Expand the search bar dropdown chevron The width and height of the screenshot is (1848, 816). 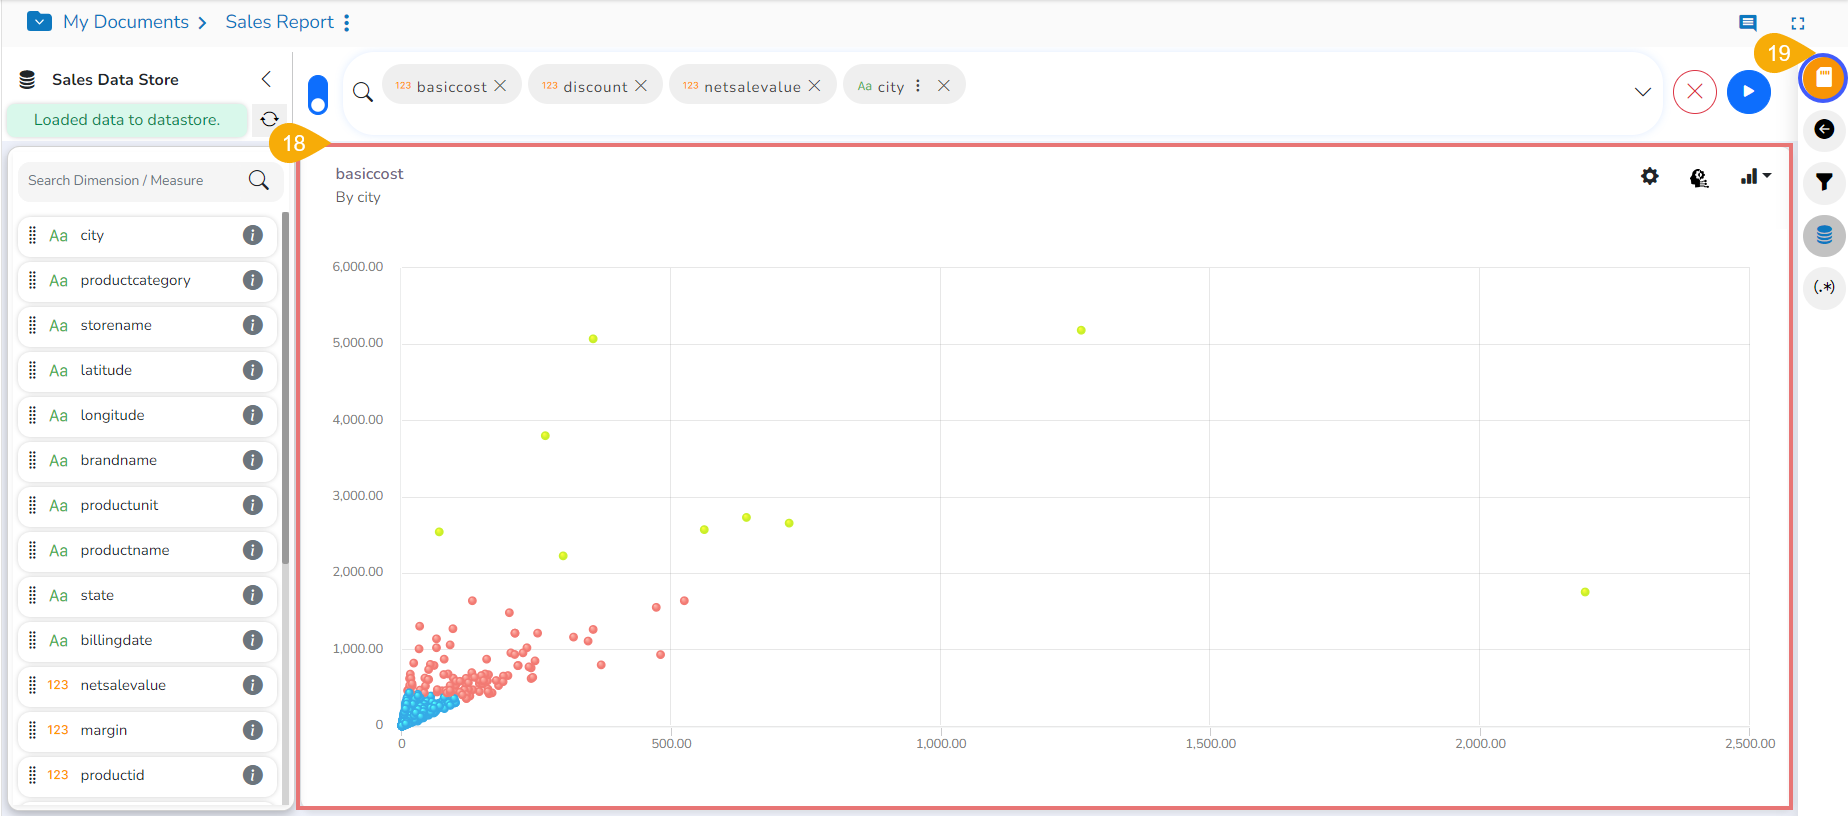coord(1642,92)
